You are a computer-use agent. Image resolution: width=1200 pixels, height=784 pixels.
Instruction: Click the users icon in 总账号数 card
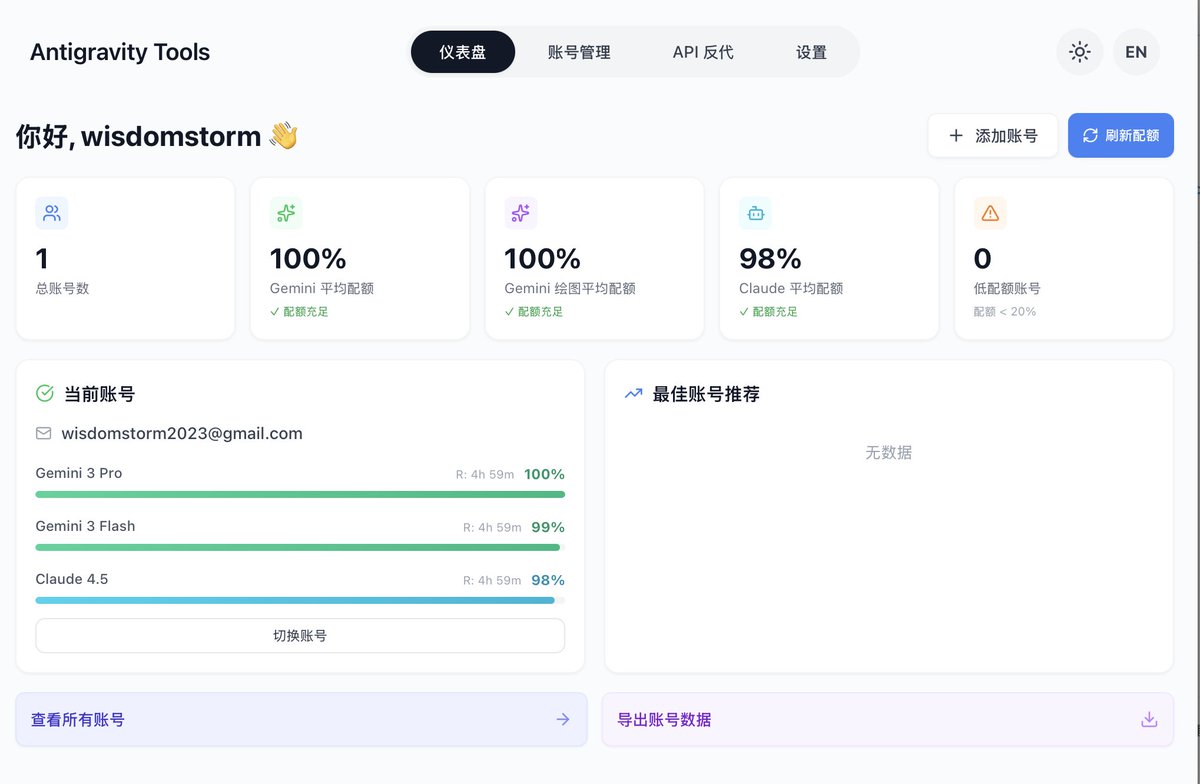(x=52, y=213)
